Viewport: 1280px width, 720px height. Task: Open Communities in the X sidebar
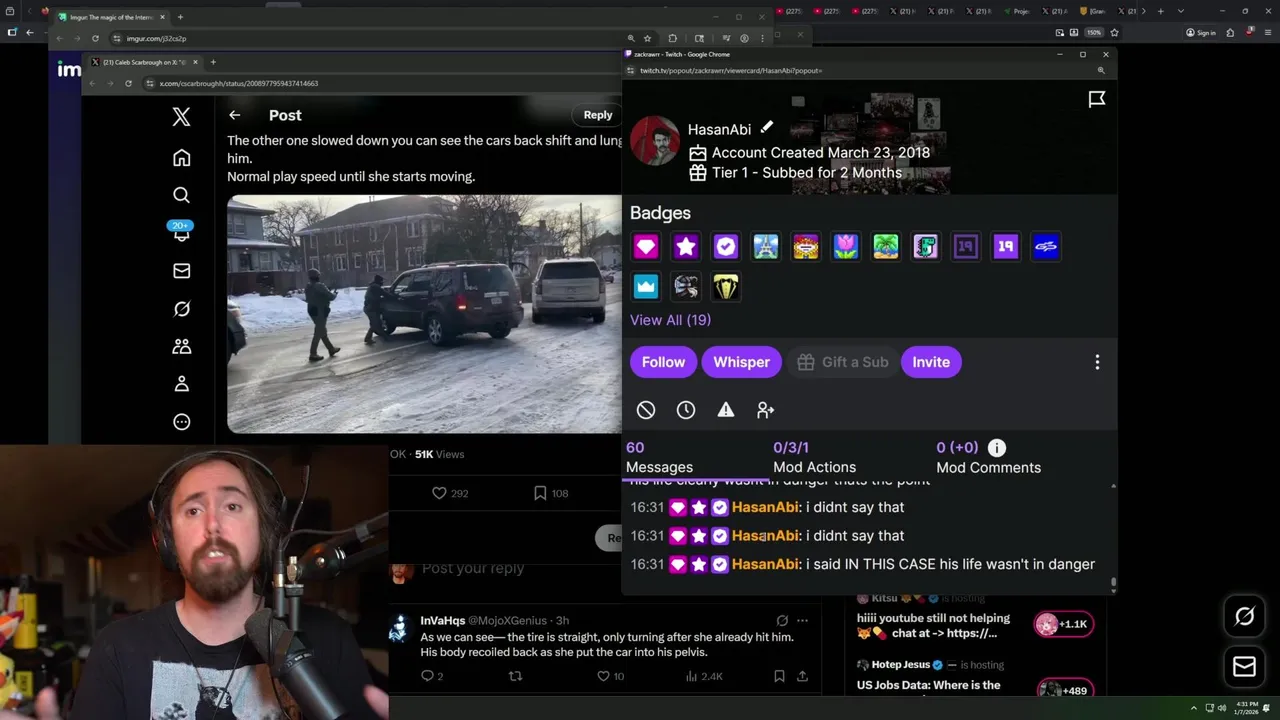click(181, 346)
